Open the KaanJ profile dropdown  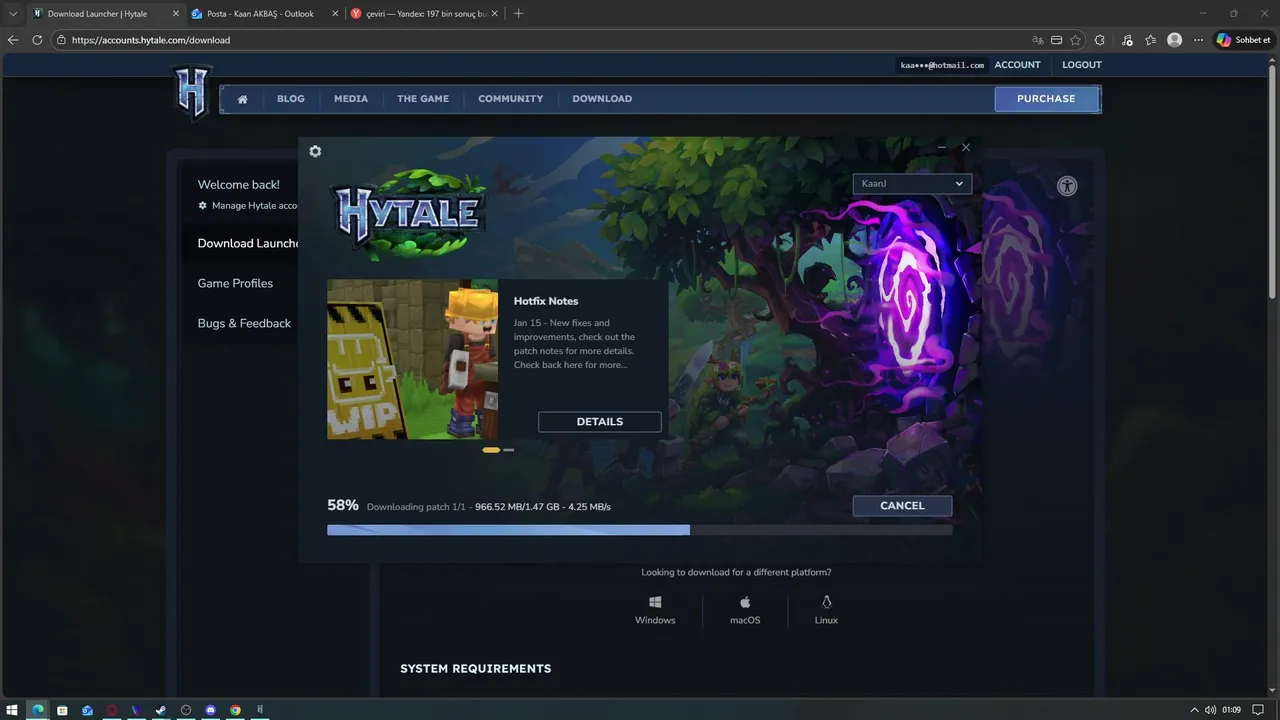(x=911, y=184)
